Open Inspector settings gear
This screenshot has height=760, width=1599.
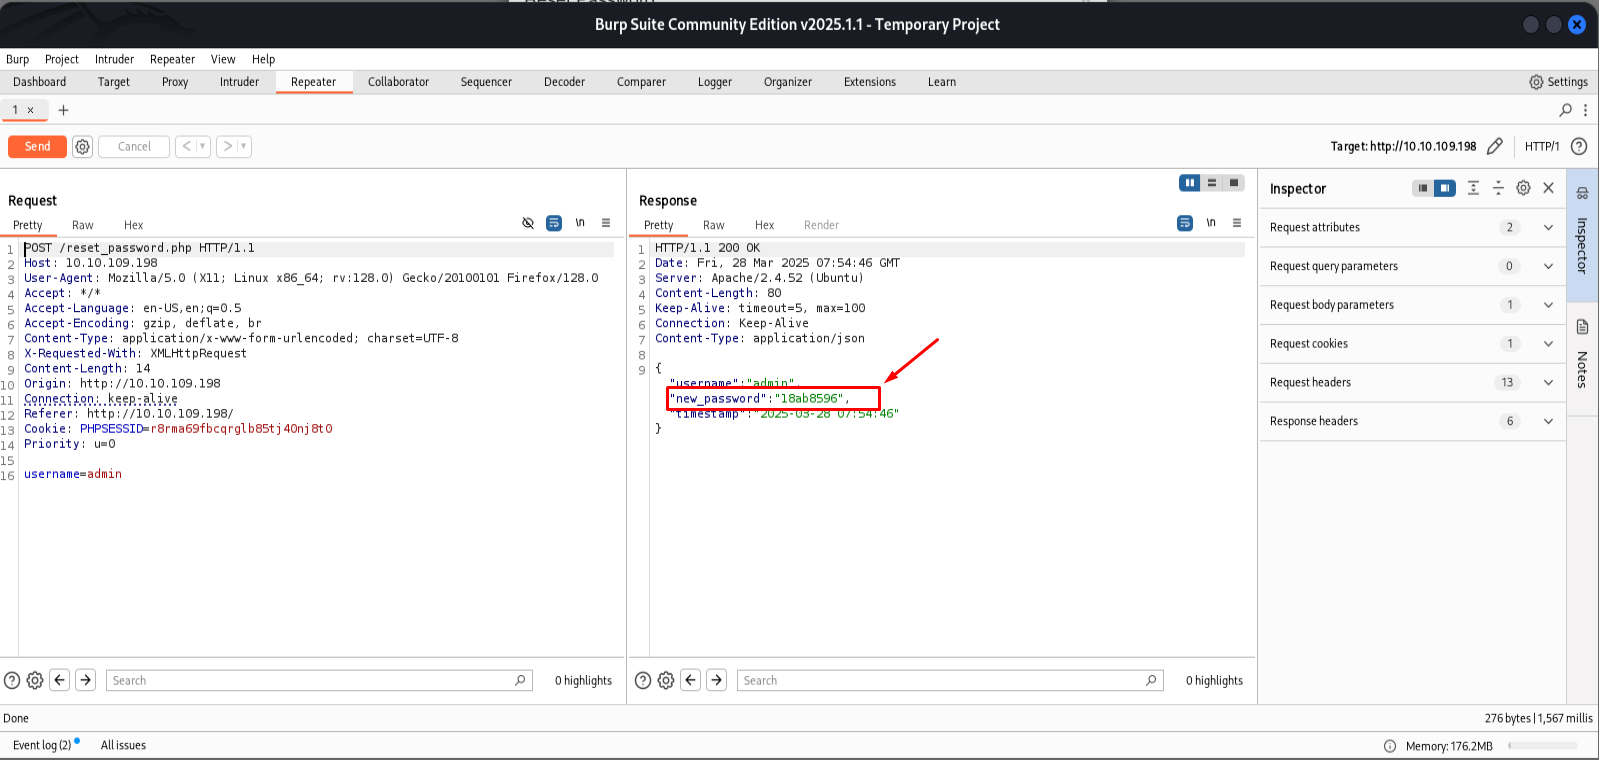tap(1523, 188)
